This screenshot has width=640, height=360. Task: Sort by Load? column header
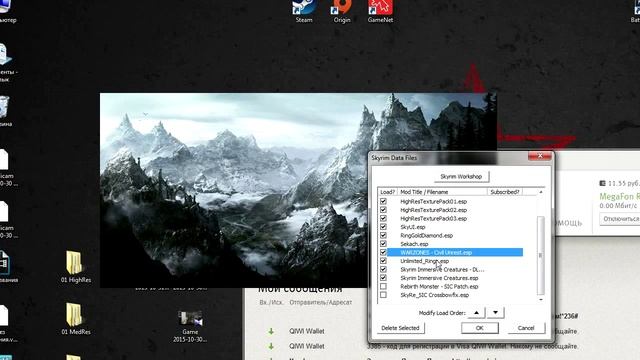click(x=387, y=192)
